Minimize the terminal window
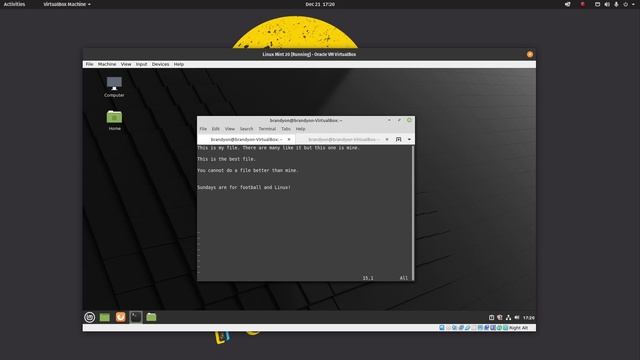Screen dimensions: 640x360 [x=389, y=120]
